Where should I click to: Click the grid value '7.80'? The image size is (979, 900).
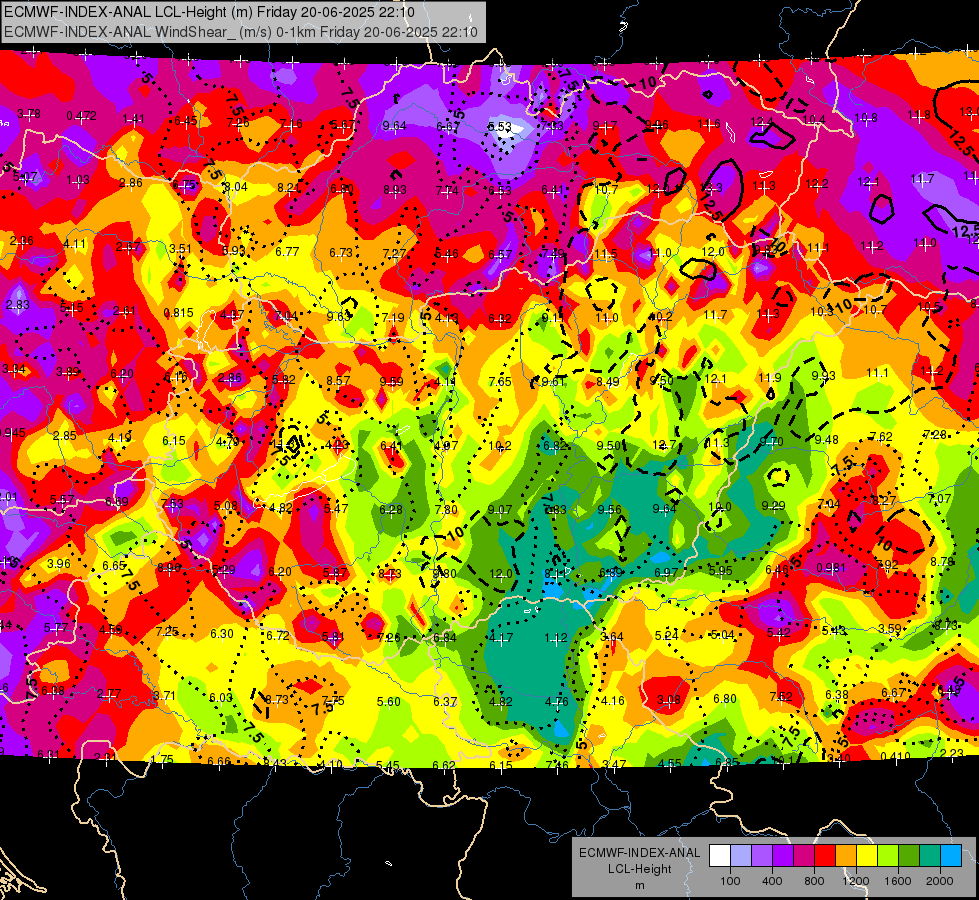coord(446,510)
